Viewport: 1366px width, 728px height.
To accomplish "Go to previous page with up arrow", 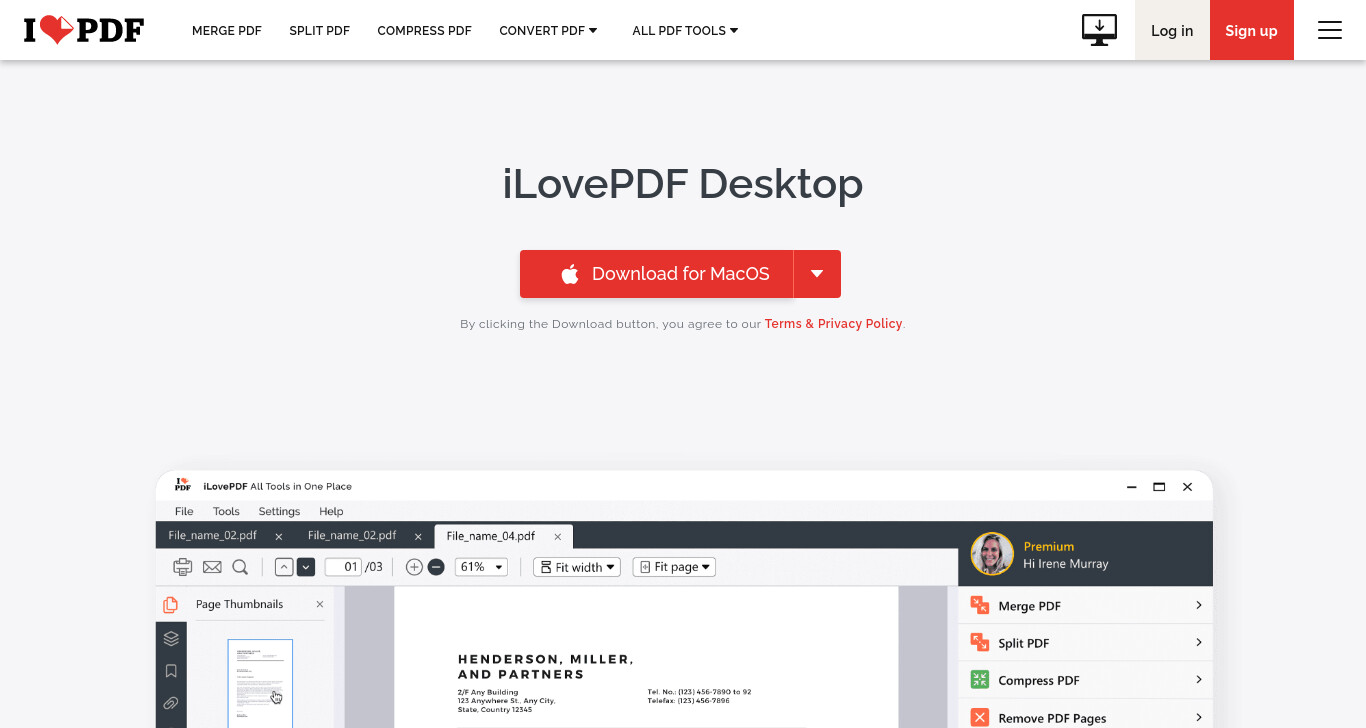I will [284, 567].
